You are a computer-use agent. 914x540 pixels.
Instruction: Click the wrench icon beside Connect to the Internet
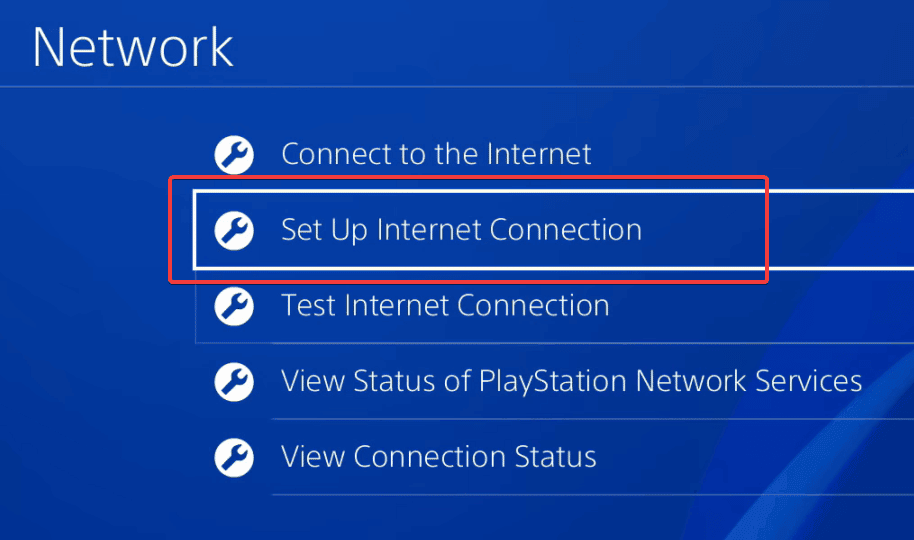coord(235,155)
